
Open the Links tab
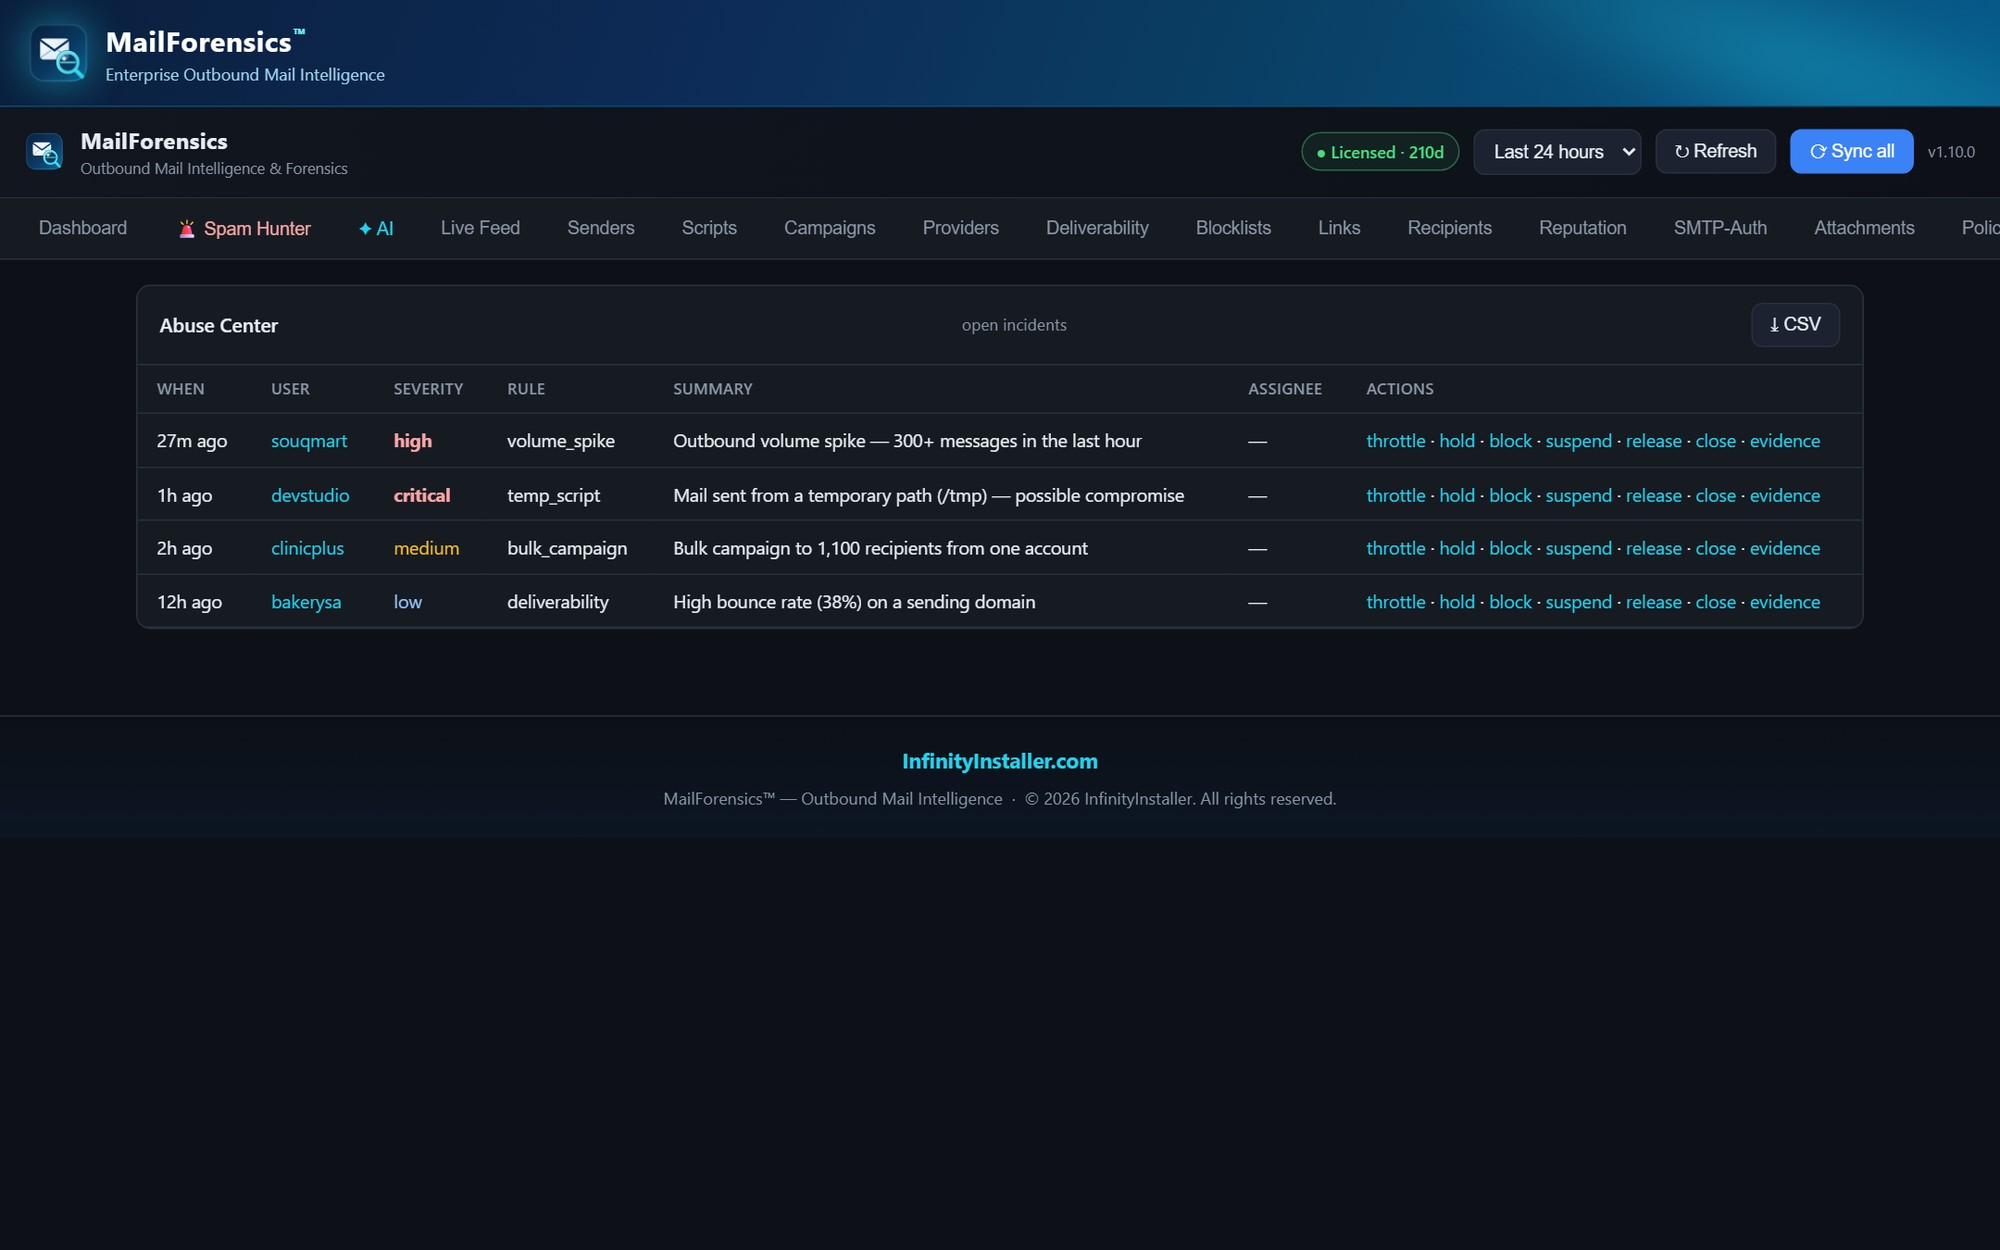point(1339,228)
